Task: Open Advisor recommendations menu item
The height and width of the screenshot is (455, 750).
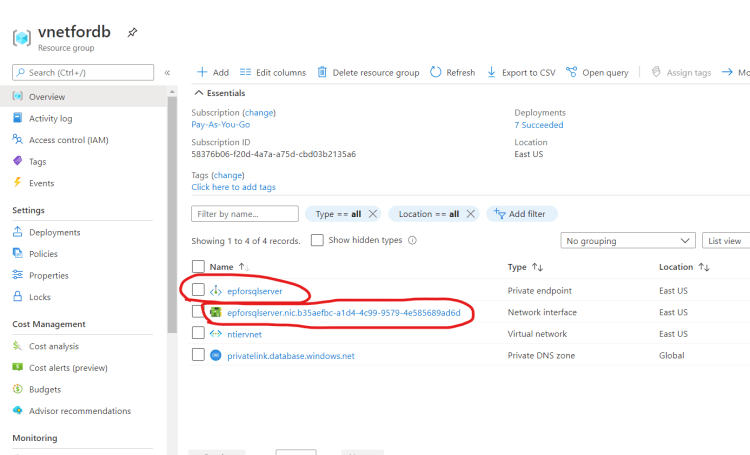Action: coord(79,411)
